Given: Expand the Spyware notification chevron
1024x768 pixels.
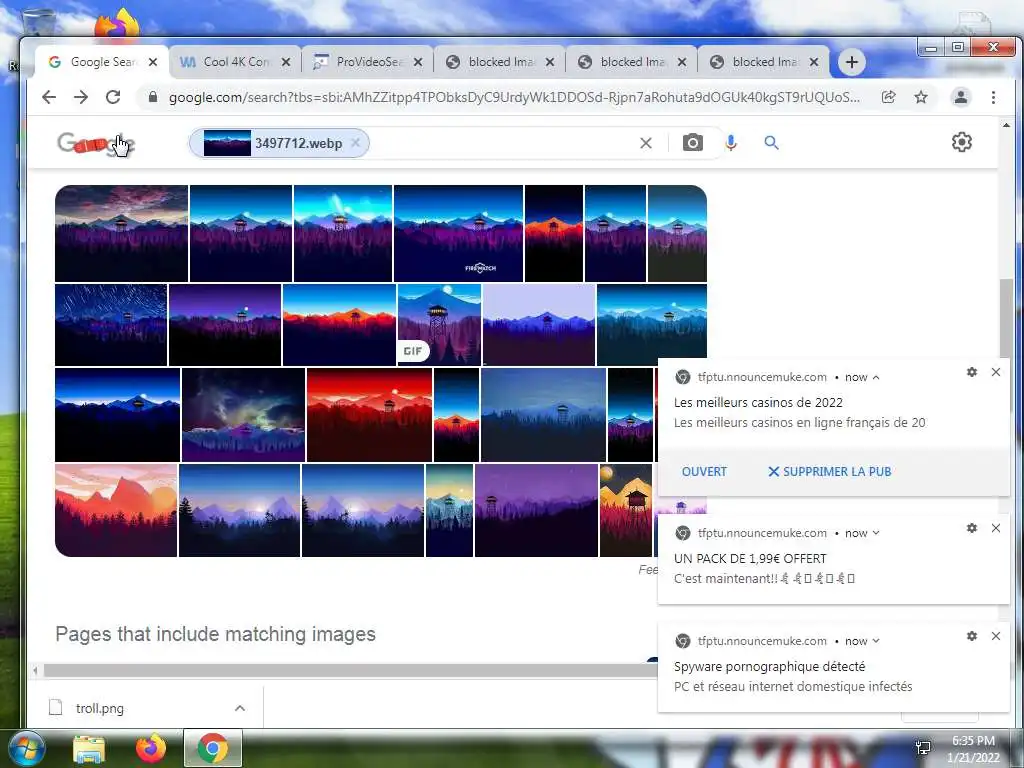Looking at the screenshot, I should 876,641.
